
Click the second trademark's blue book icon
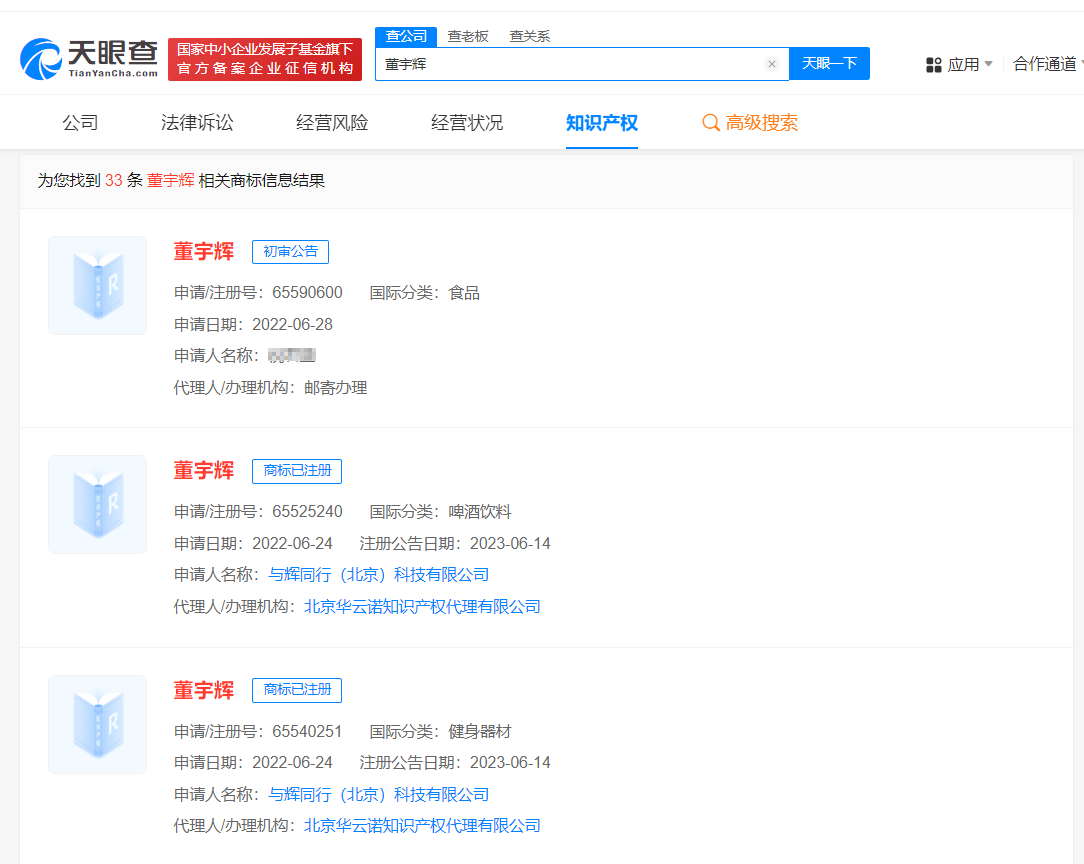(97, 504)
